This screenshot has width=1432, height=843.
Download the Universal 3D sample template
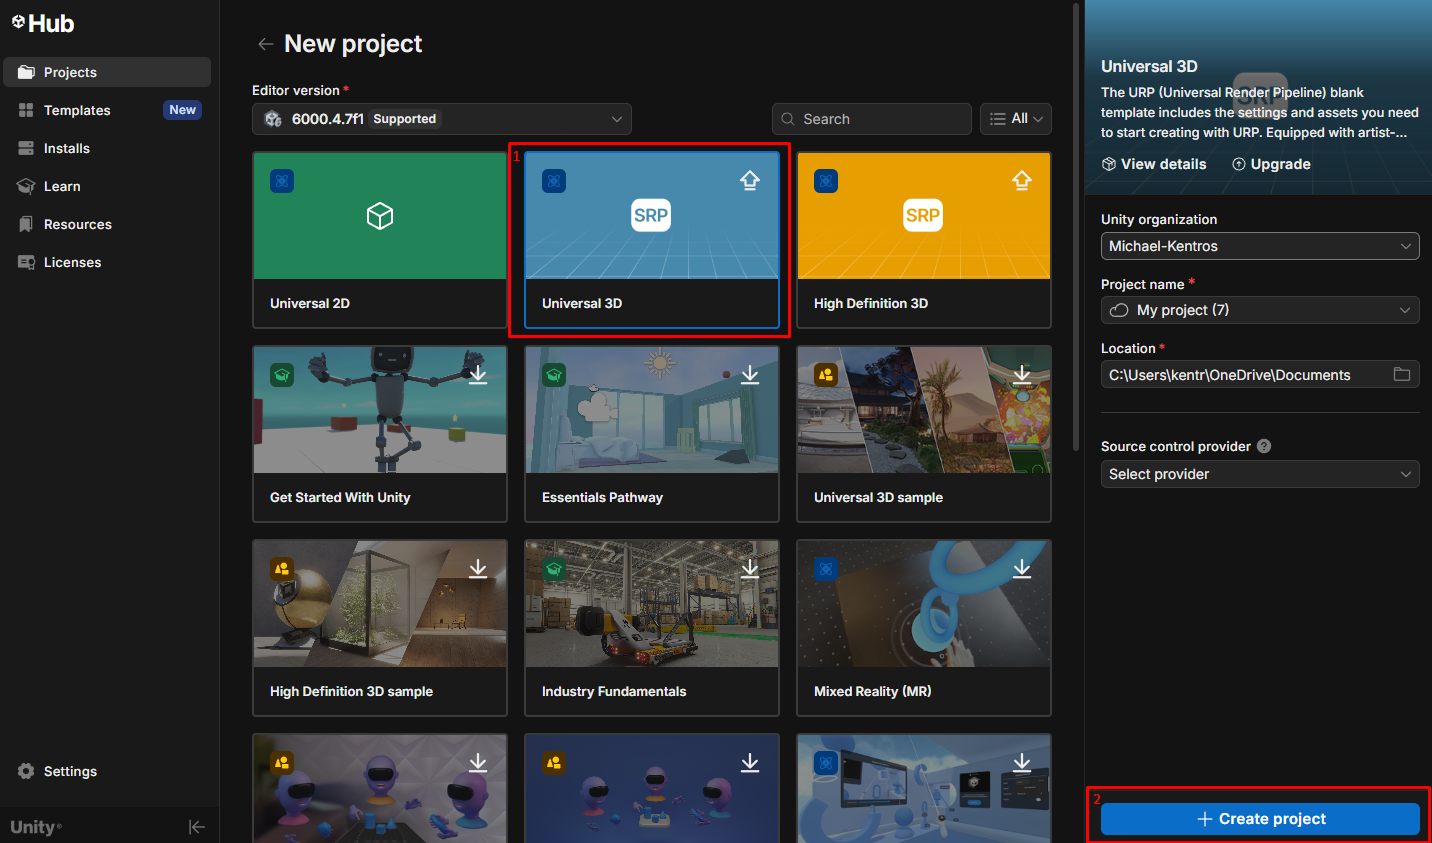coord(1022,374)
